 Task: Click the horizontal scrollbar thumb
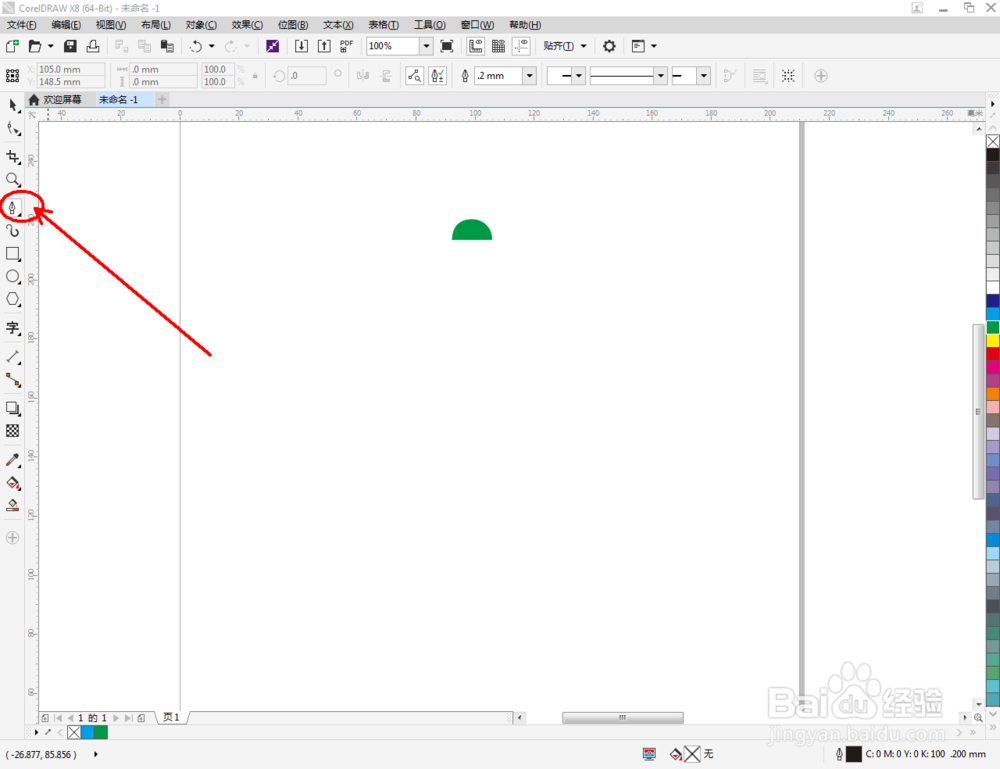point(622,717)
